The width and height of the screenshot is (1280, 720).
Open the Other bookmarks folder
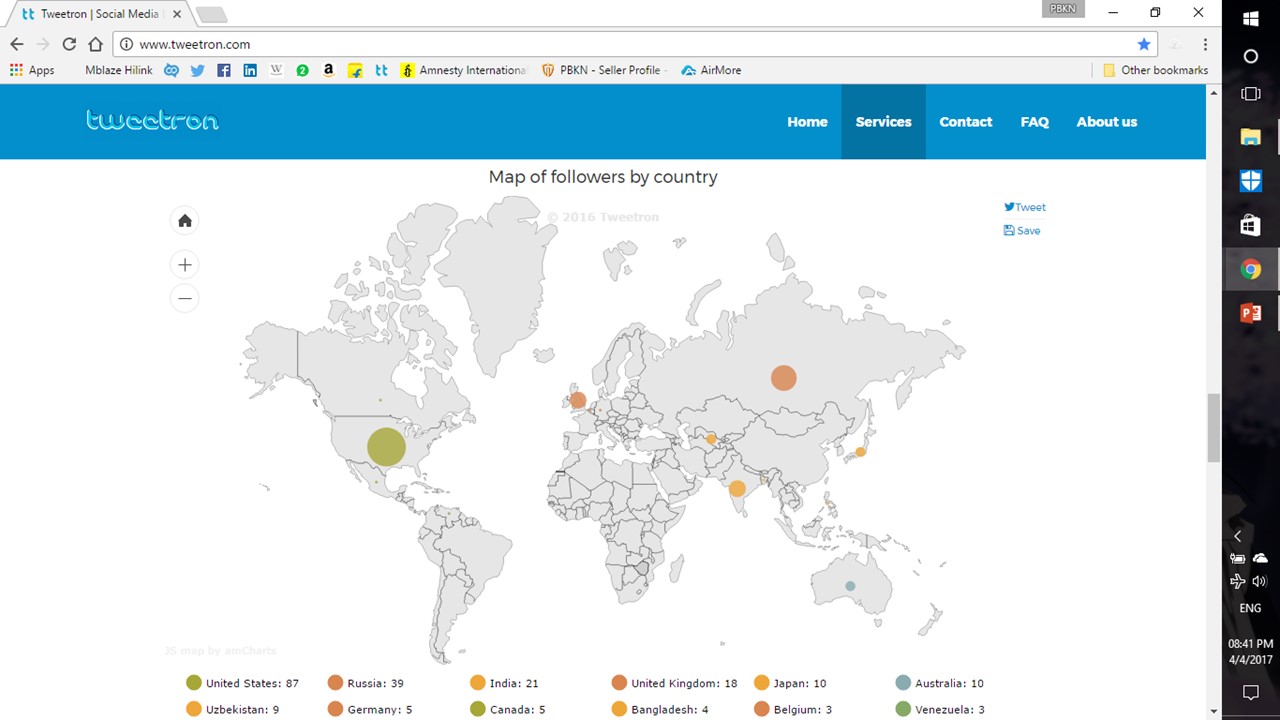coord(1155,70)
